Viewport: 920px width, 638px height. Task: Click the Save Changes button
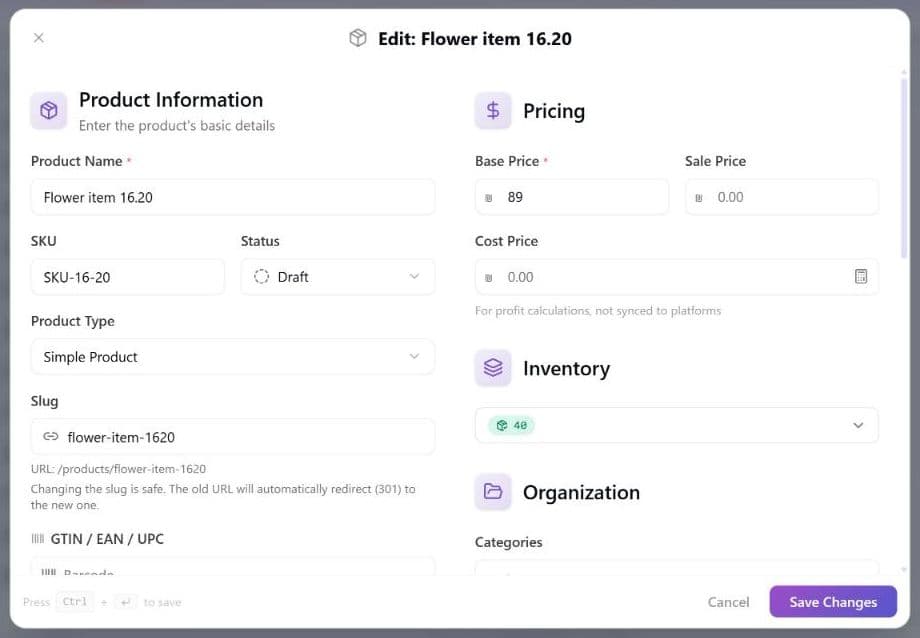click(x=833, y=602)
